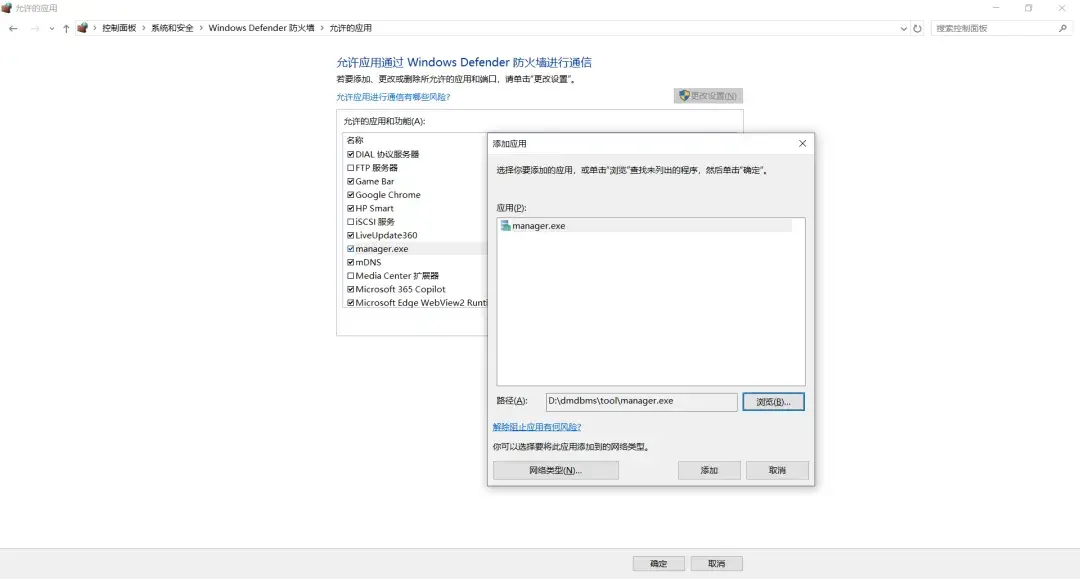The width and height of the screenshot is (1080, 579).
Task: Enable the iSCSI service checkbox
Action: 351,222
